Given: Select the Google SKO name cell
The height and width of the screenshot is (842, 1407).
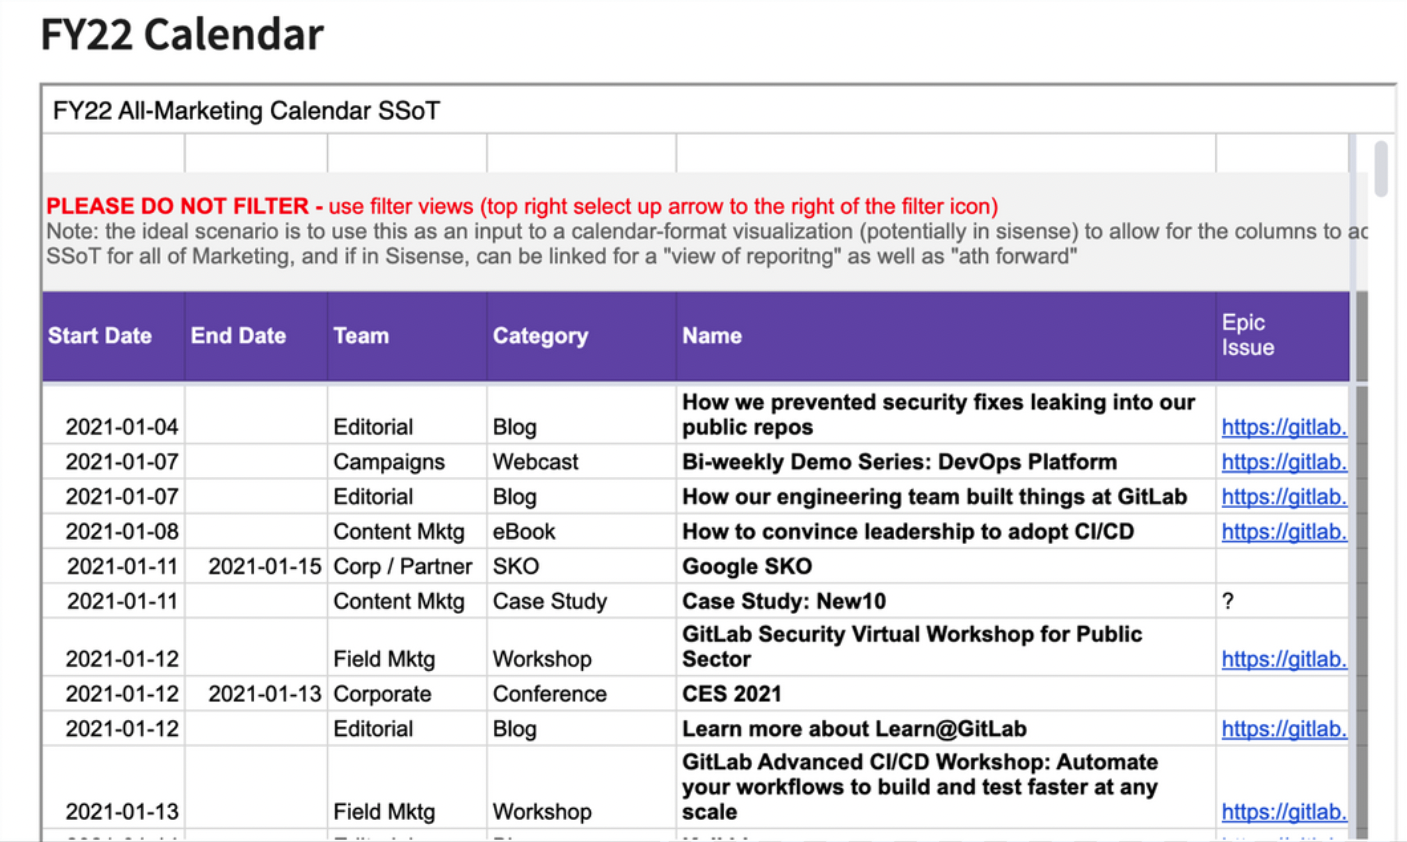Looking at the screenshot, I should point(946,566).
